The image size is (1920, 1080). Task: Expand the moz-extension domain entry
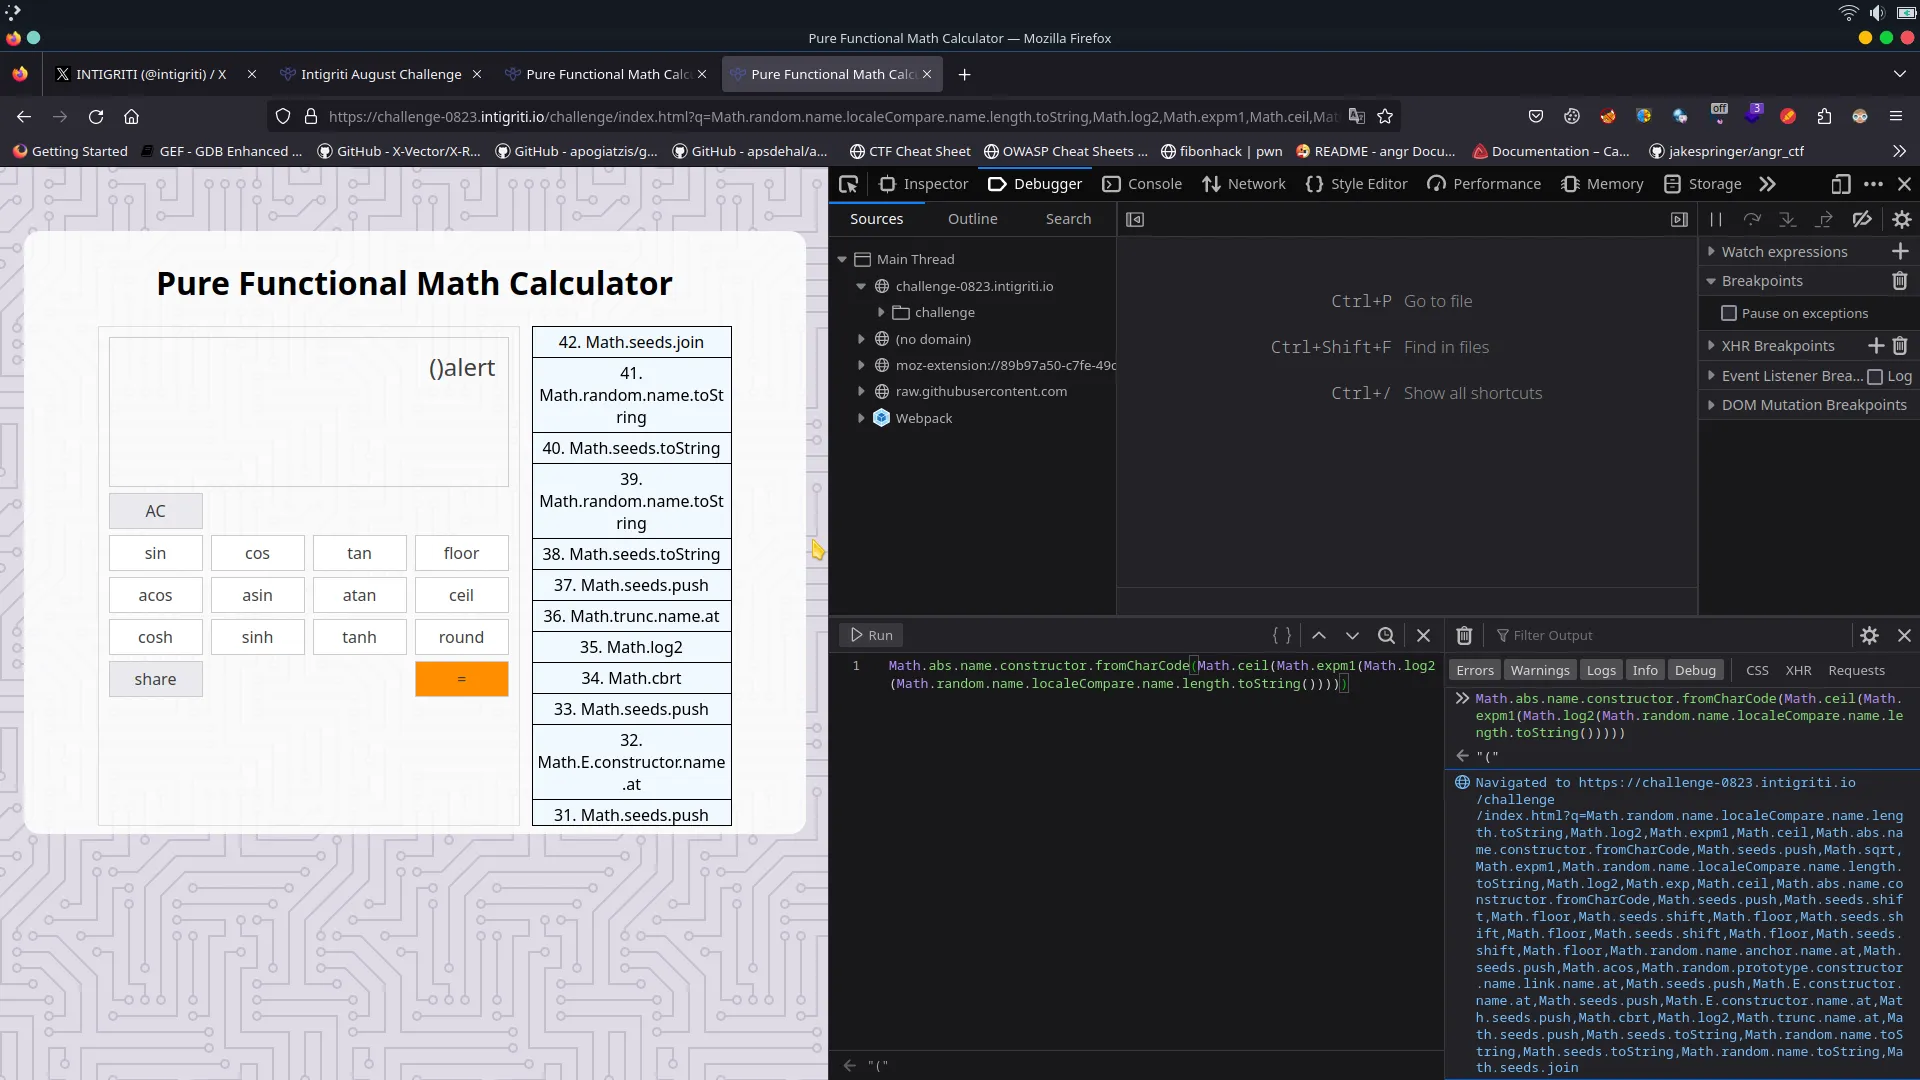tap(862, 364)
